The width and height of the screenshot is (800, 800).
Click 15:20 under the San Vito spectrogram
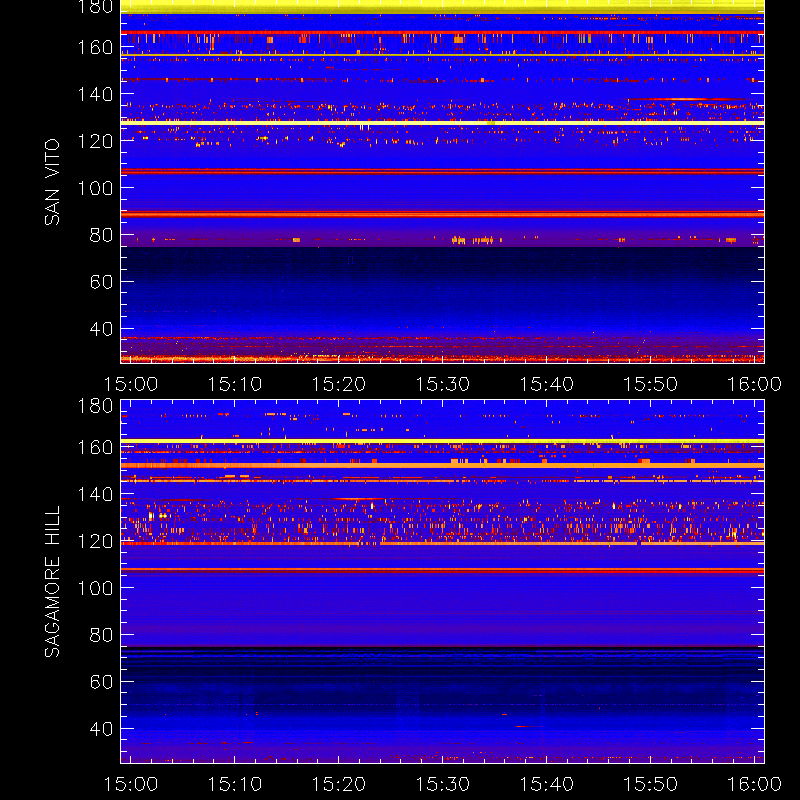click(x=339, y=384)
